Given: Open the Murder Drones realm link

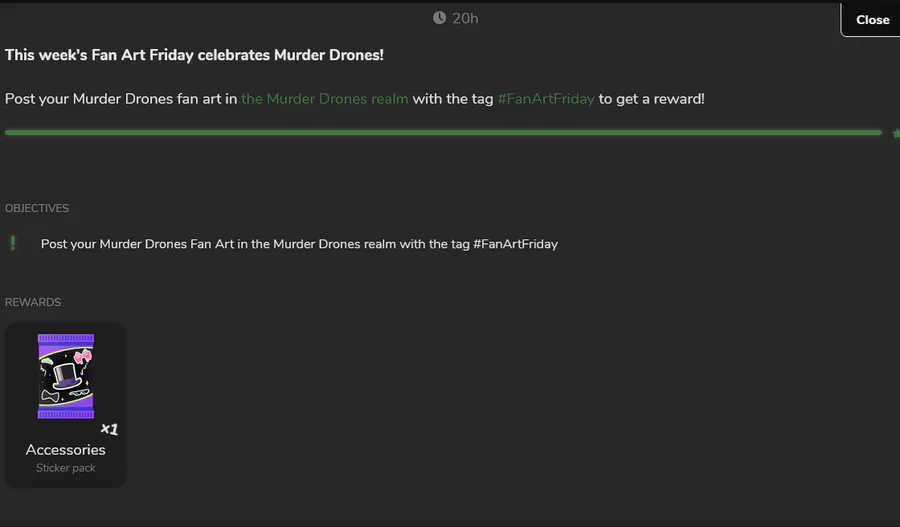Looking at the screenshot, I should pyautogui.click(x=324, y=99).
